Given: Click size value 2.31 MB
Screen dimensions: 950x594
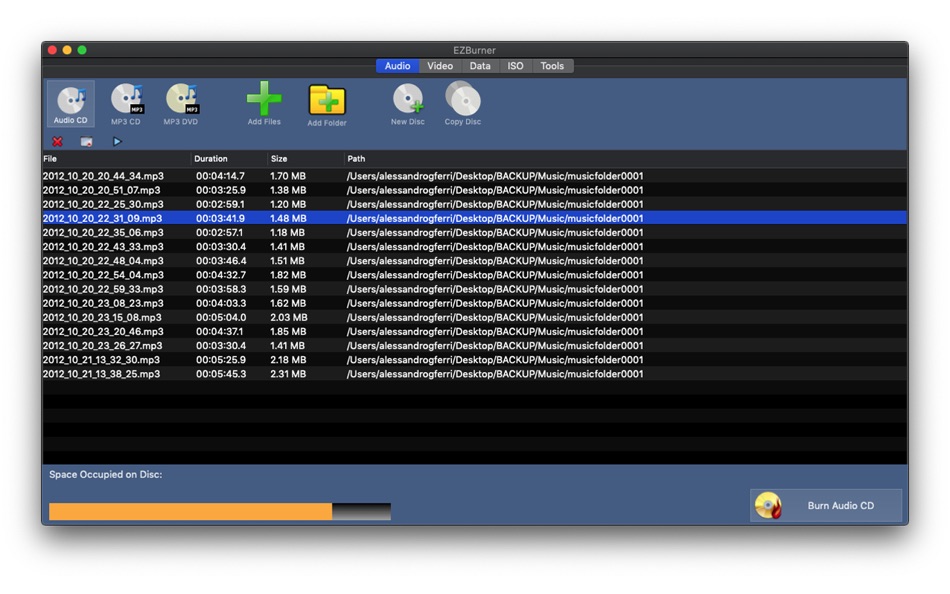Looking at the screenshot, I should 288,374.
